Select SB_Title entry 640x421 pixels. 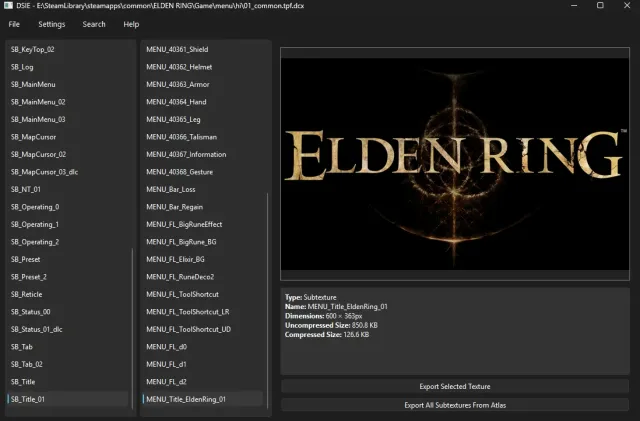tap(68, 382)
